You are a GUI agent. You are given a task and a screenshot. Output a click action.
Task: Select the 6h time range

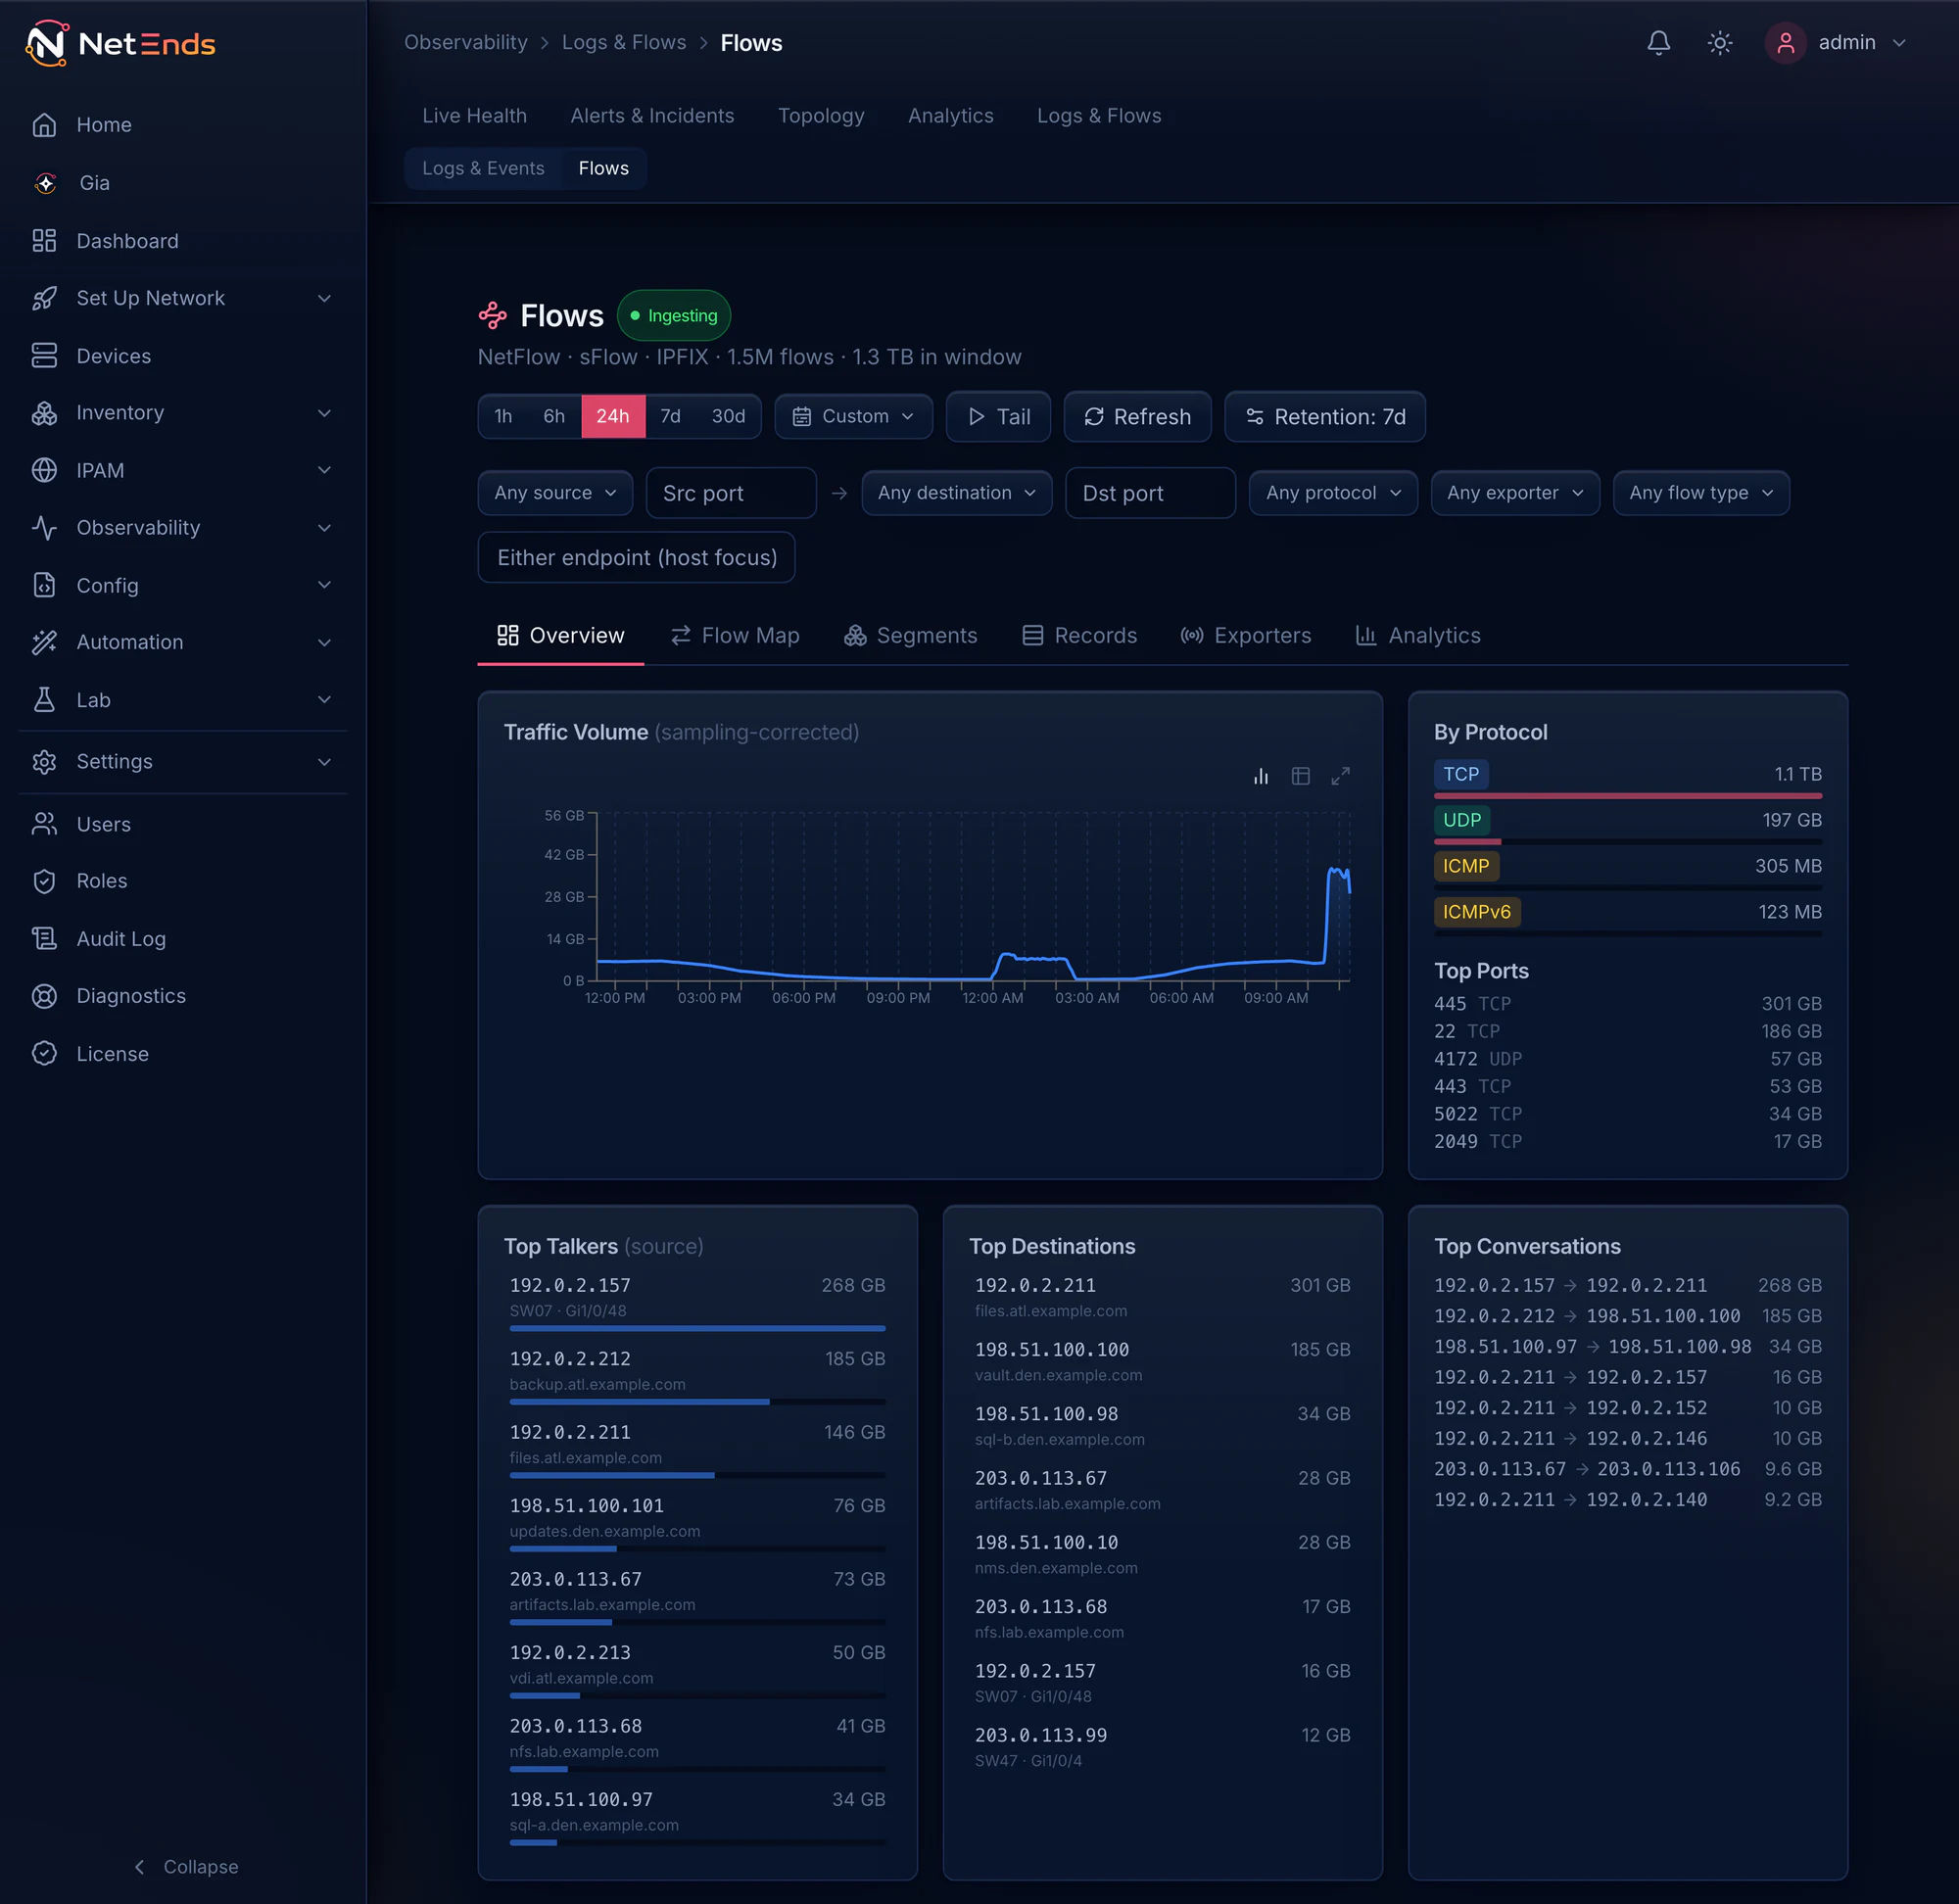coord(554,416)
